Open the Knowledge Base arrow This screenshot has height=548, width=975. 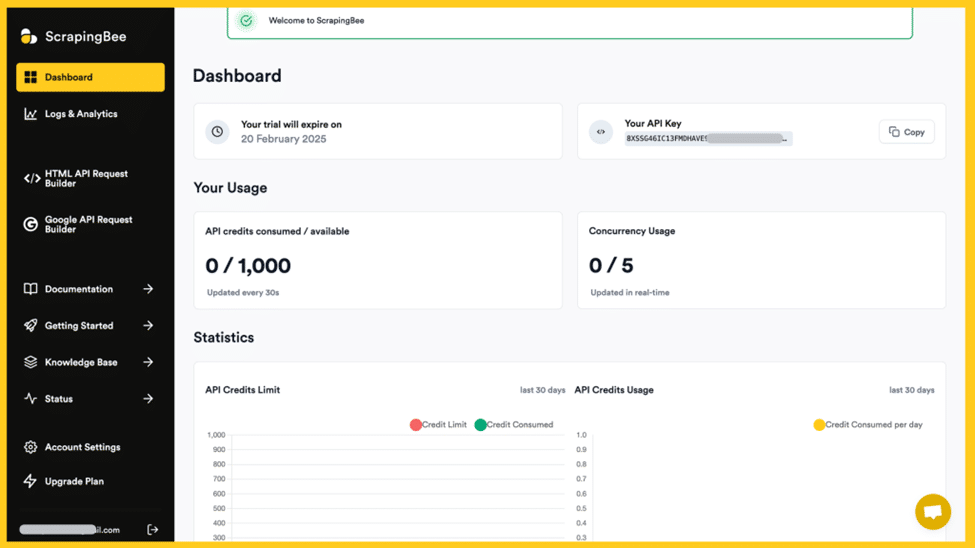148,362
